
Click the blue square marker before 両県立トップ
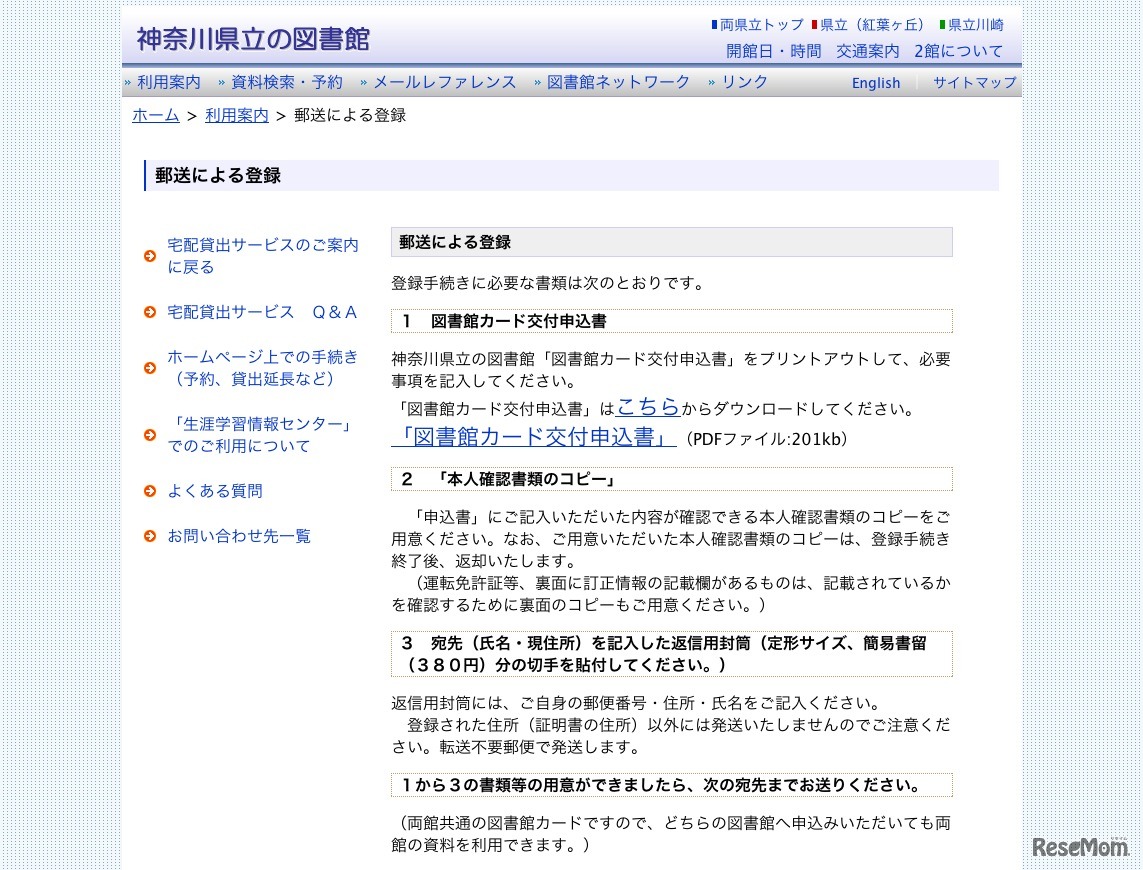(714, 25)
